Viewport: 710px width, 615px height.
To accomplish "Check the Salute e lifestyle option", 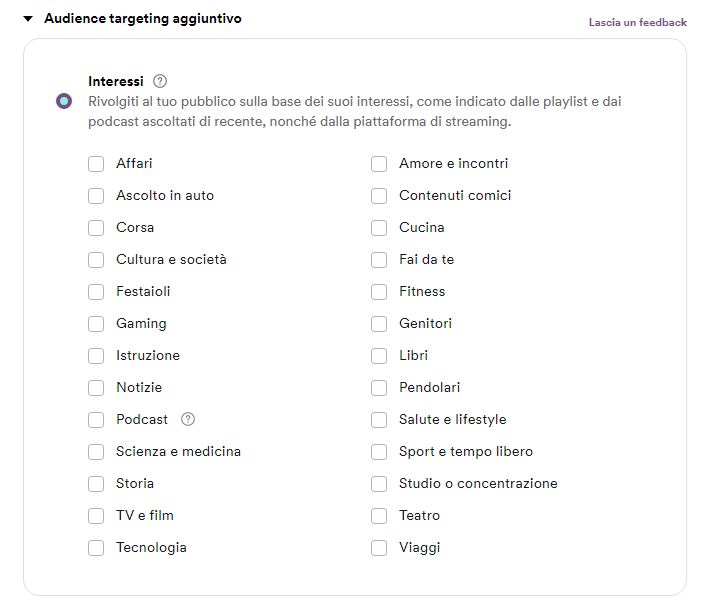I will (379, 420).
